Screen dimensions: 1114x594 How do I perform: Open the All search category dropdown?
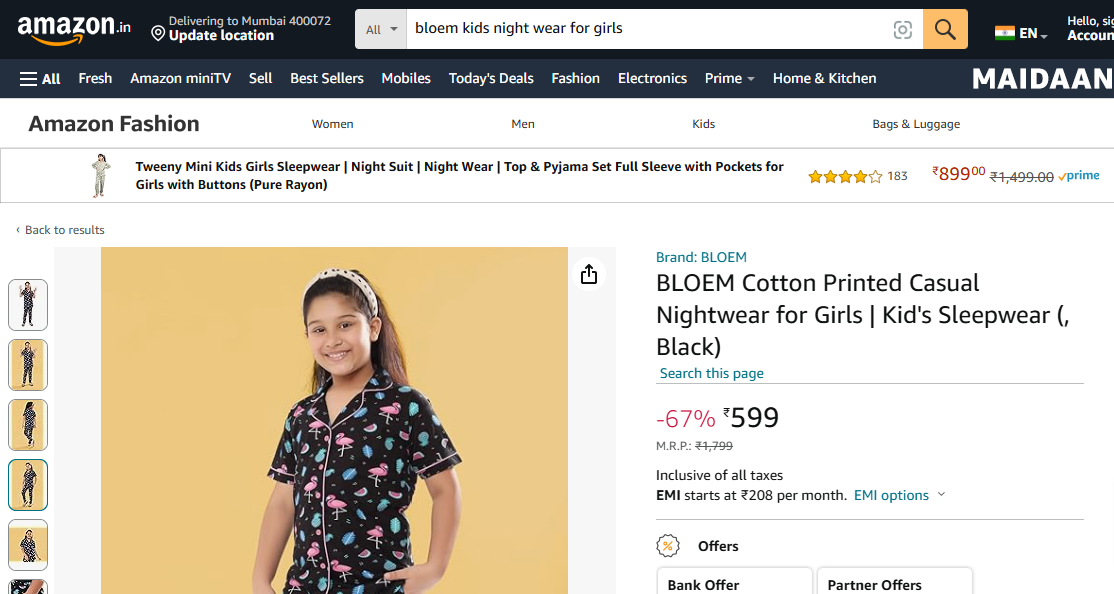[381, 29]
